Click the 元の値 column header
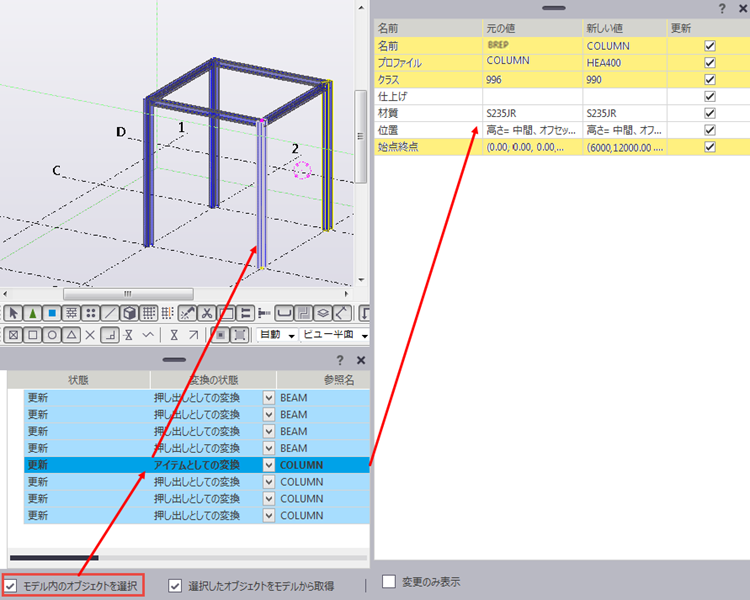Image resolution: width=750 pixels, height=600 pixels. [532, 28]
